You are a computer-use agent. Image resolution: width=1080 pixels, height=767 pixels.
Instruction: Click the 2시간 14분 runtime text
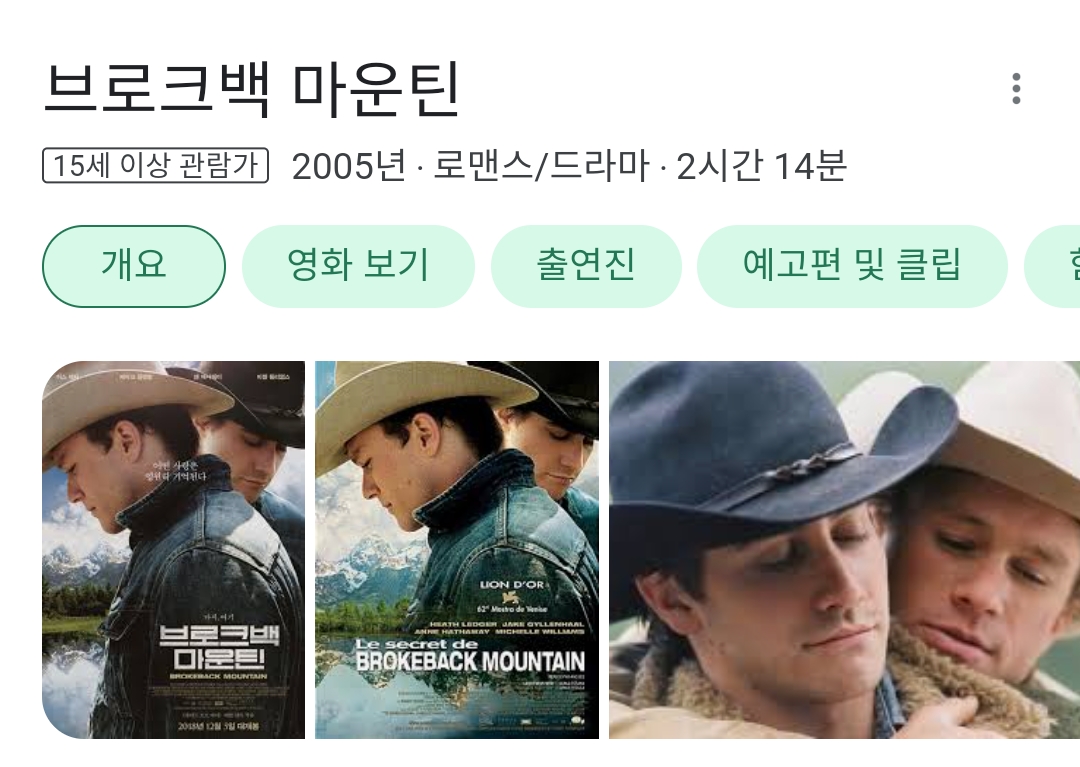click(x=761, y=166)
